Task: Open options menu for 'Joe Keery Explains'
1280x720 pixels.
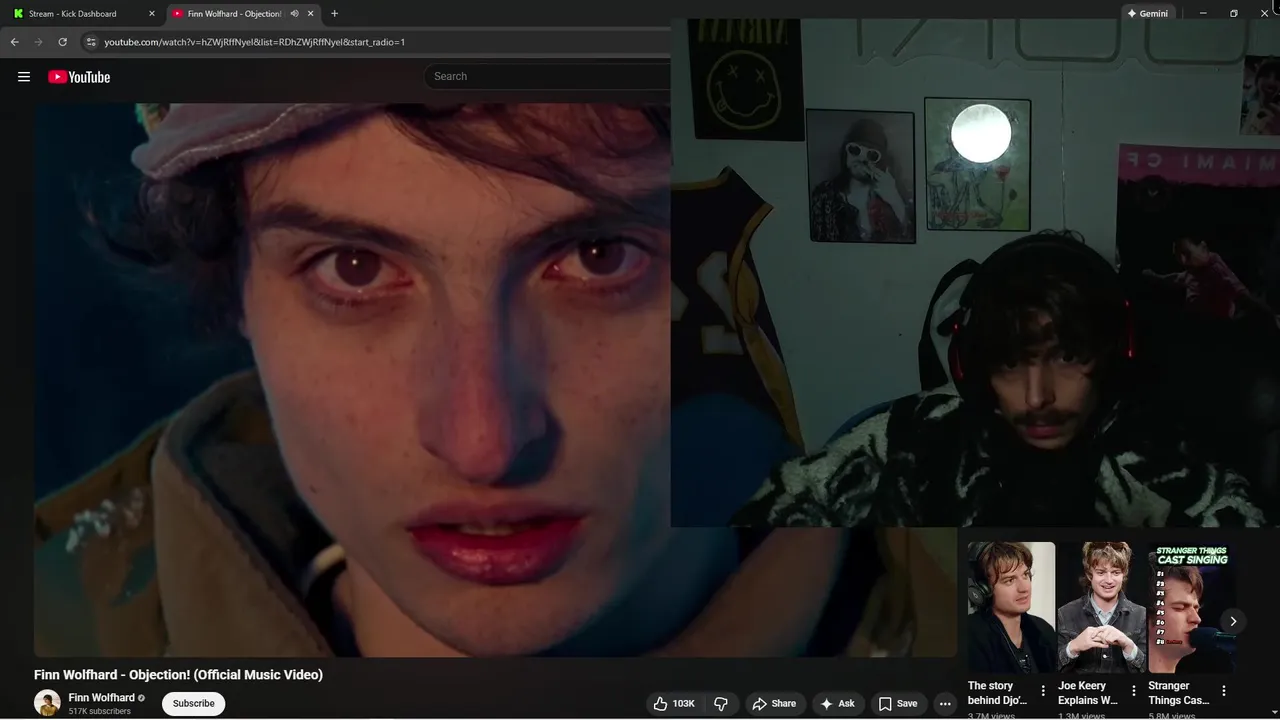Action: (x=1134, y=691)
